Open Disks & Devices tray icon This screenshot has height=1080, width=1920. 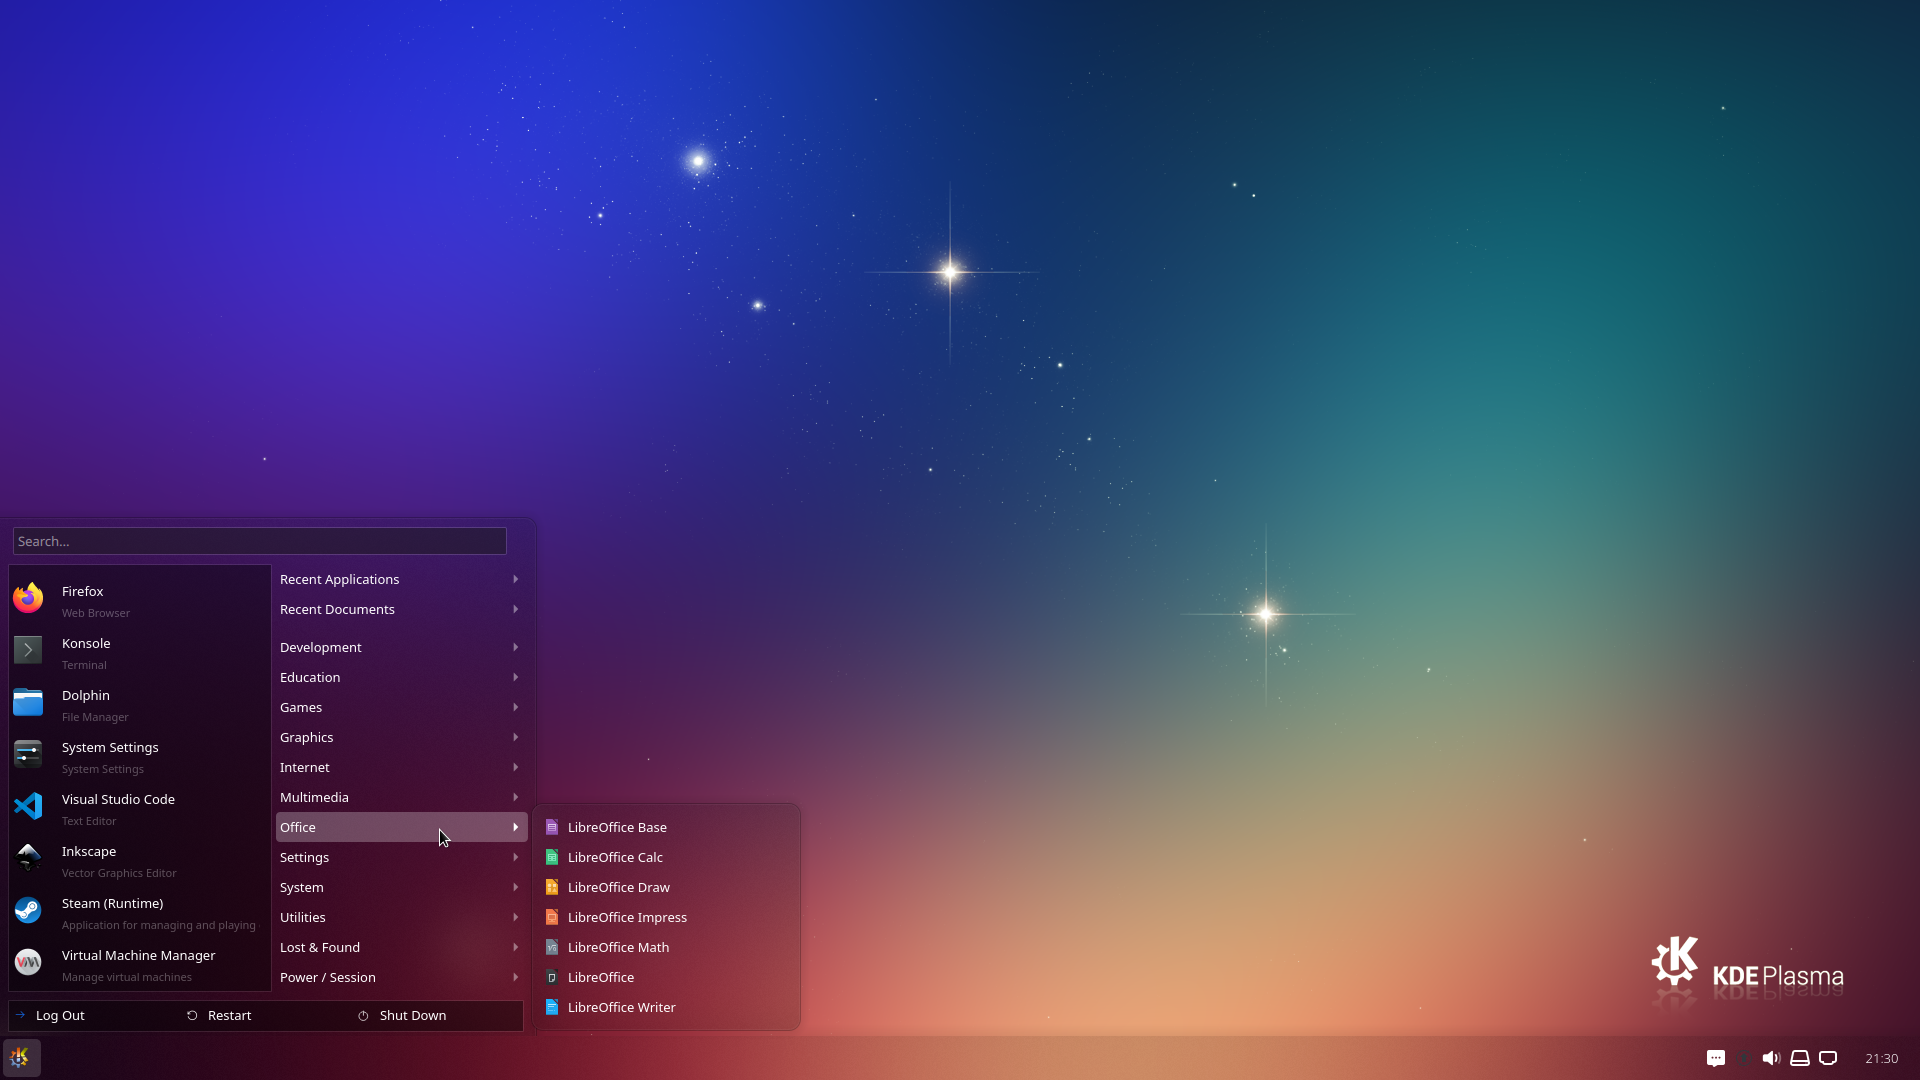point(1800,1058)
